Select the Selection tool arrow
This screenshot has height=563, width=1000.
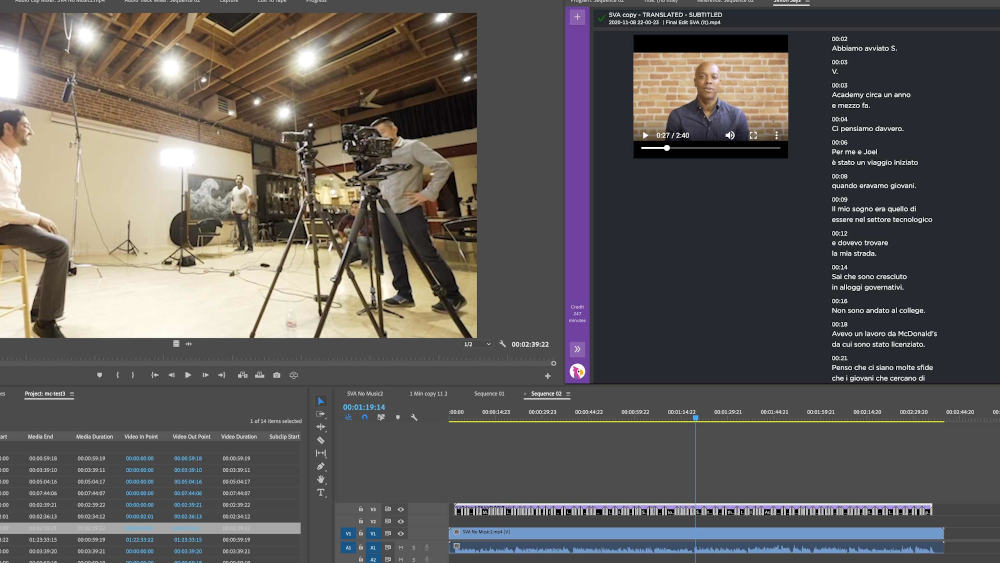click(x=321, y=401)
